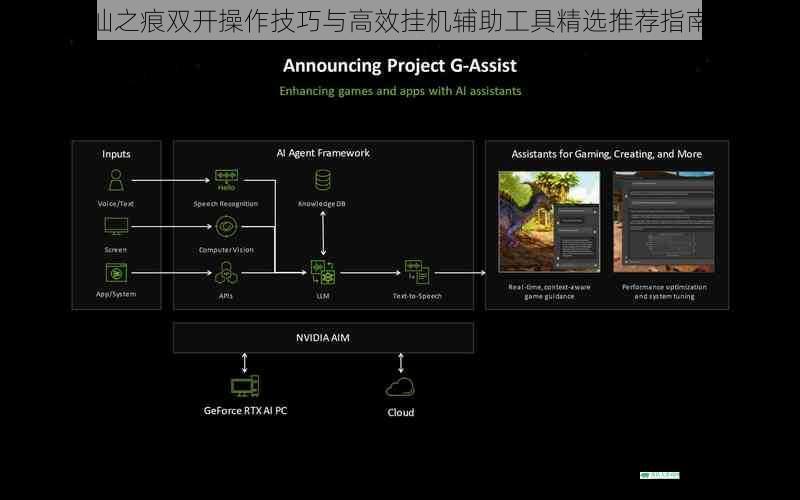Click the Knowledge DB database icon
Image resolution: width=800 pixels, height=500 pixels.
click(323, 180)
